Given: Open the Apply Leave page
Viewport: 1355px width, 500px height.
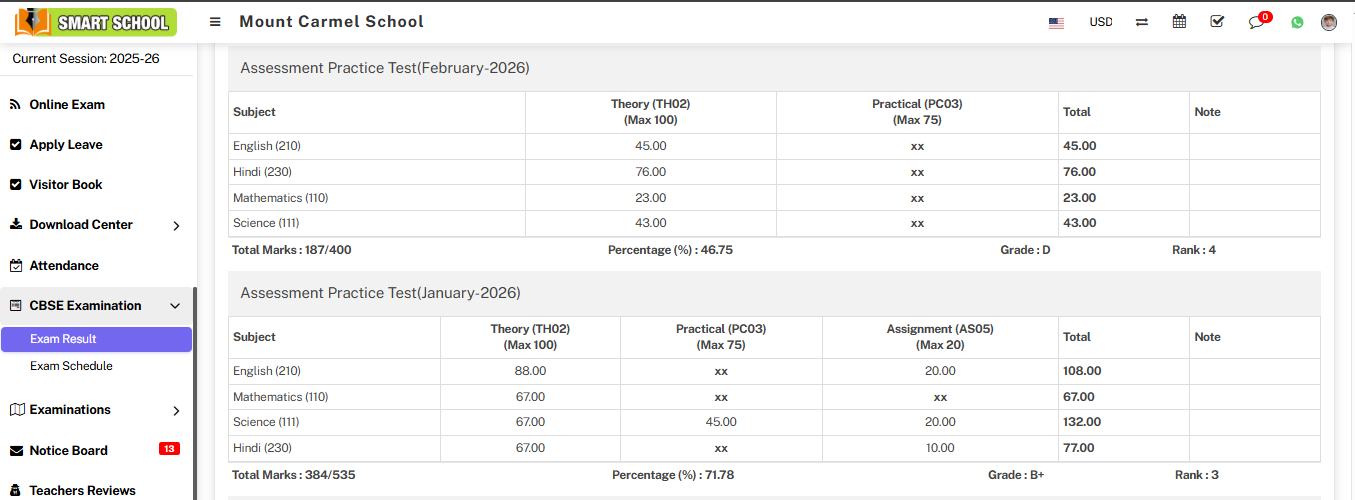Looking at the screenshot, I should (66, 145).
